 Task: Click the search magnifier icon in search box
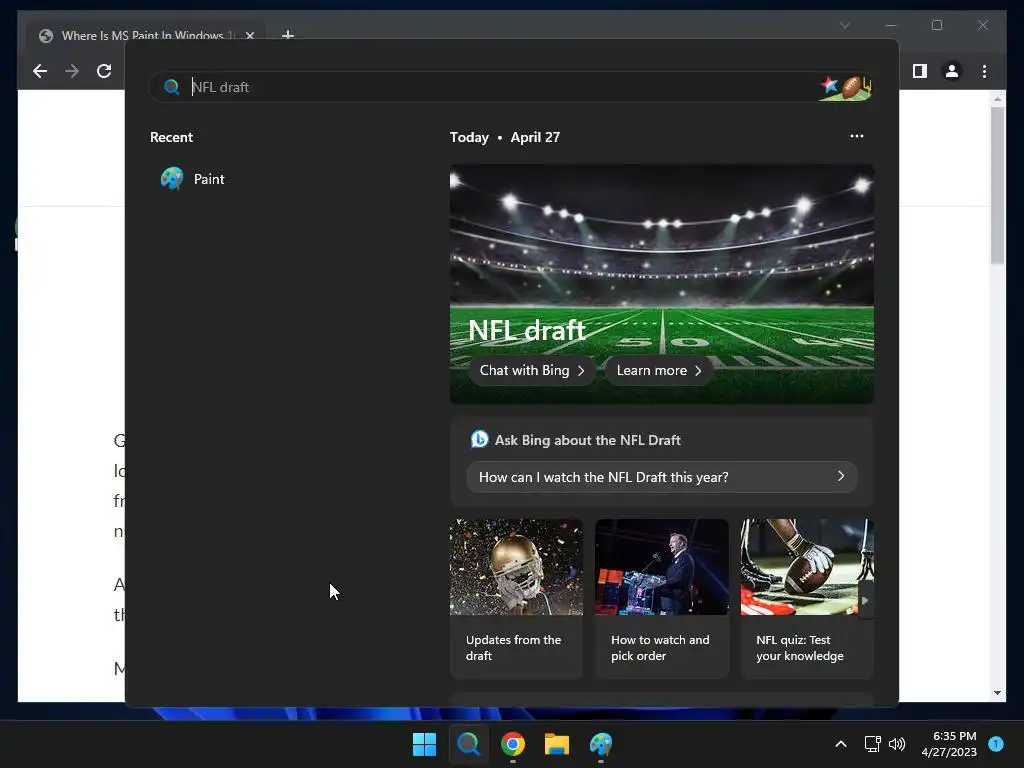pyautogui.click(x=171, y=87)
